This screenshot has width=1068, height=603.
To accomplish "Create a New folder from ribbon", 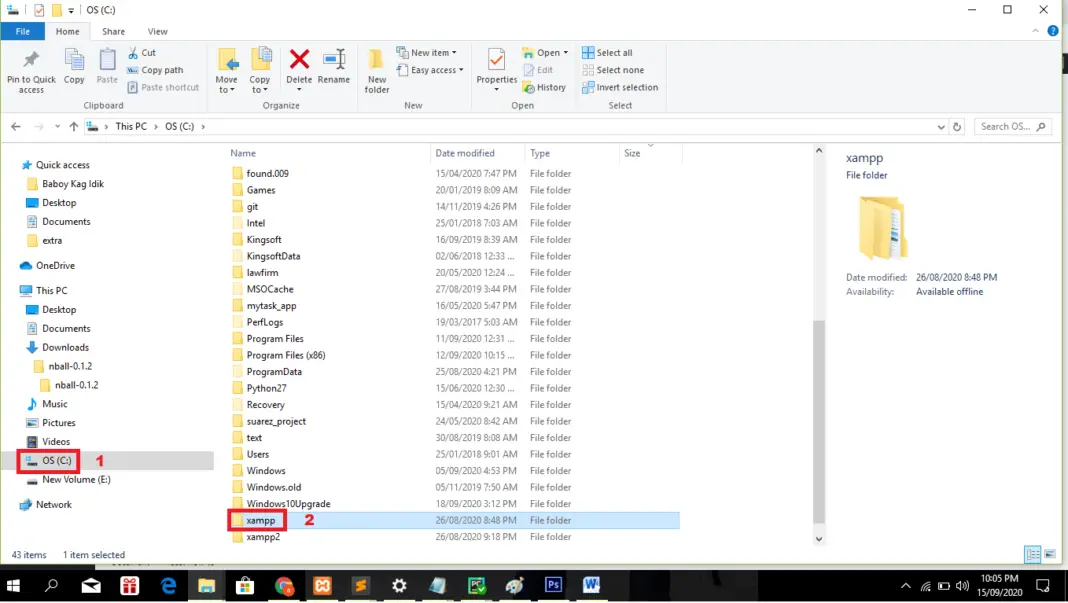I will [377, 70].
